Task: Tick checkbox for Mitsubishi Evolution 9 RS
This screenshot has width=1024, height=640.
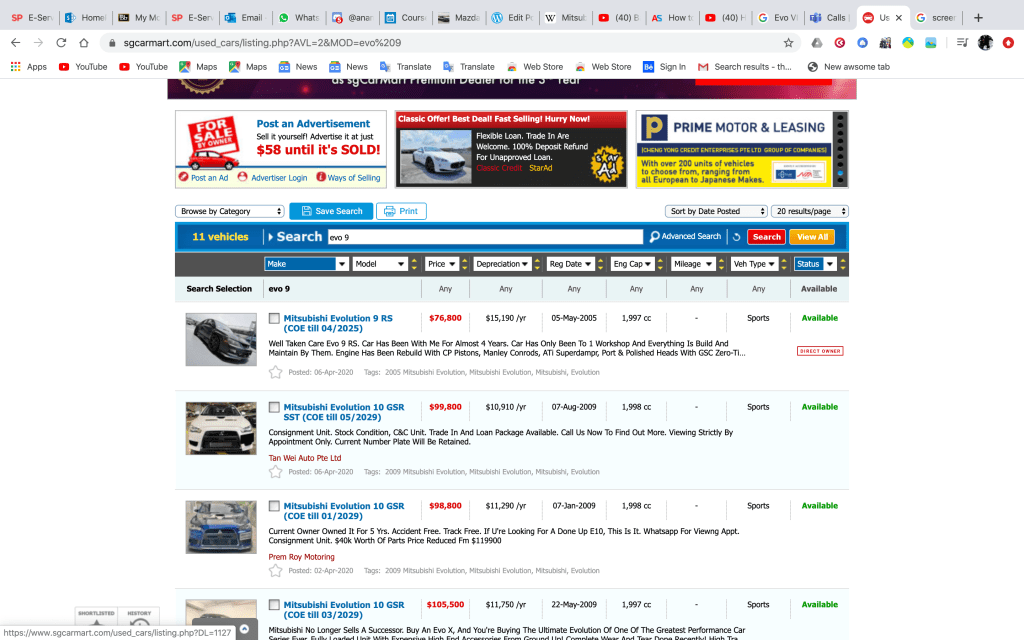Action: (x=275, y=319)
